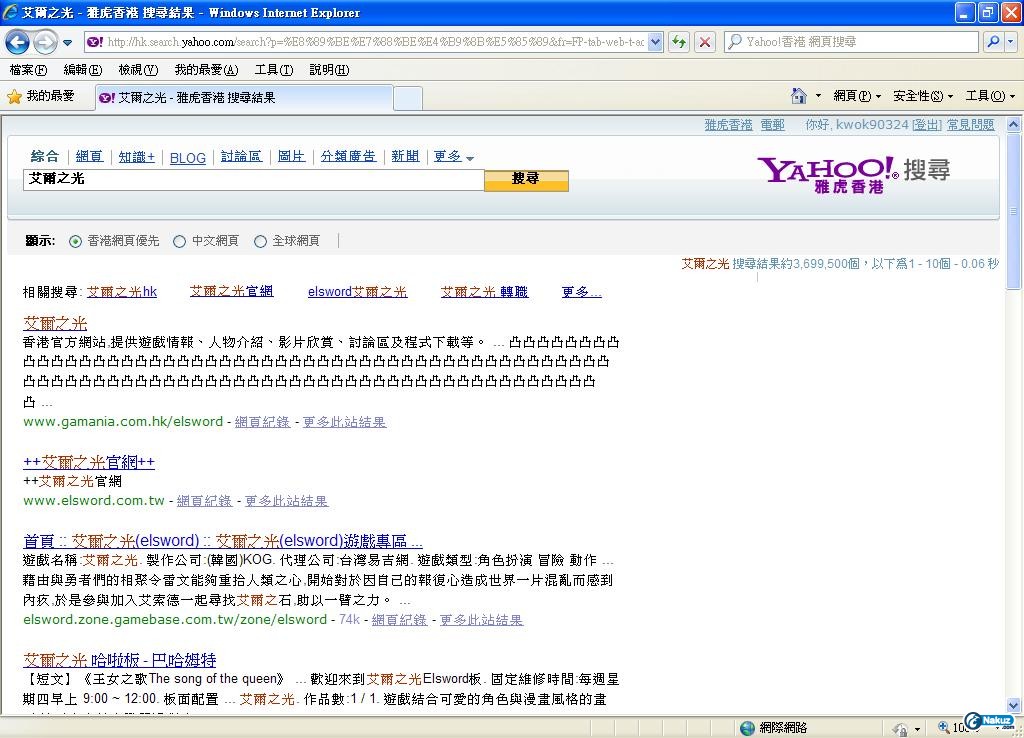Open the 艾爾之光 哈啦板 - 巴哈姆特 result

[120, 660]
